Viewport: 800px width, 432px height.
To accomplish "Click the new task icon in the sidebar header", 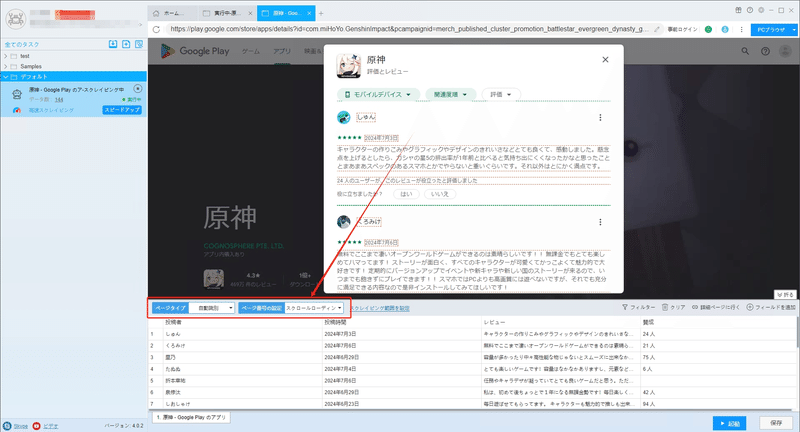I will 126,44.
